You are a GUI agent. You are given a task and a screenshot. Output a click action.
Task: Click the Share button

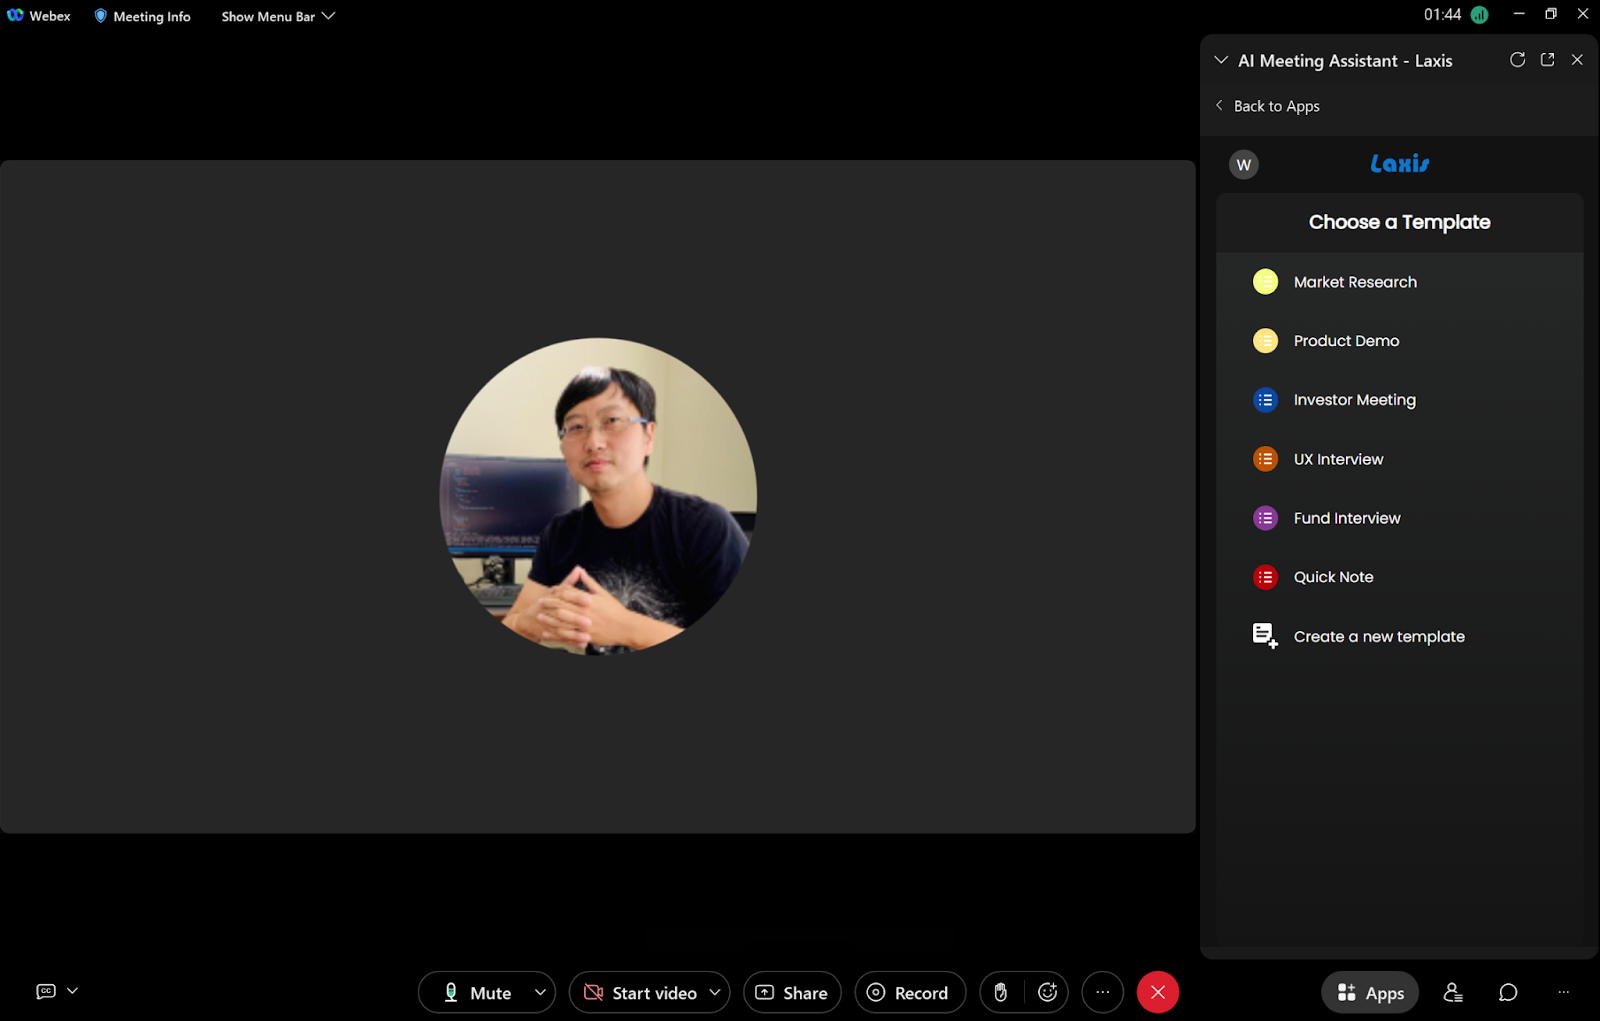[x=792, y=992]
